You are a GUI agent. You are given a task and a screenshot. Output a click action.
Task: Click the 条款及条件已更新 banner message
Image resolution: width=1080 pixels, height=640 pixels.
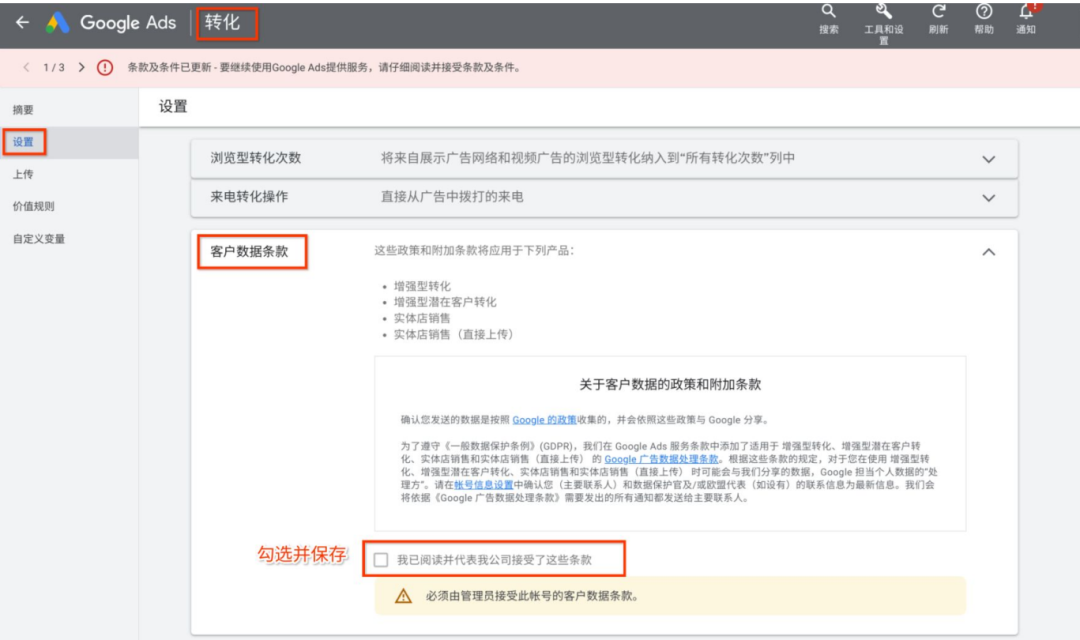[x=324, y=68]
